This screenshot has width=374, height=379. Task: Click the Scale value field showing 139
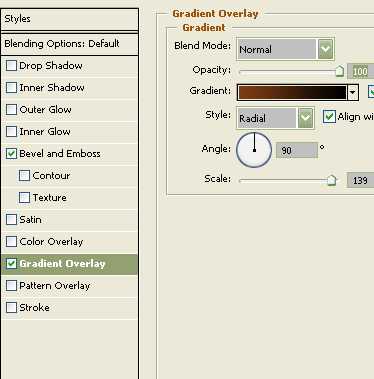361,180
